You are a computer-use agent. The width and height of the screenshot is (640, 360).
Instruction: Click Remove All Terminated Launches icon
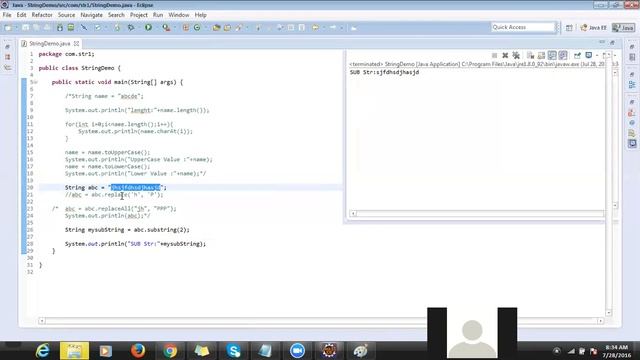click(516, 56)
